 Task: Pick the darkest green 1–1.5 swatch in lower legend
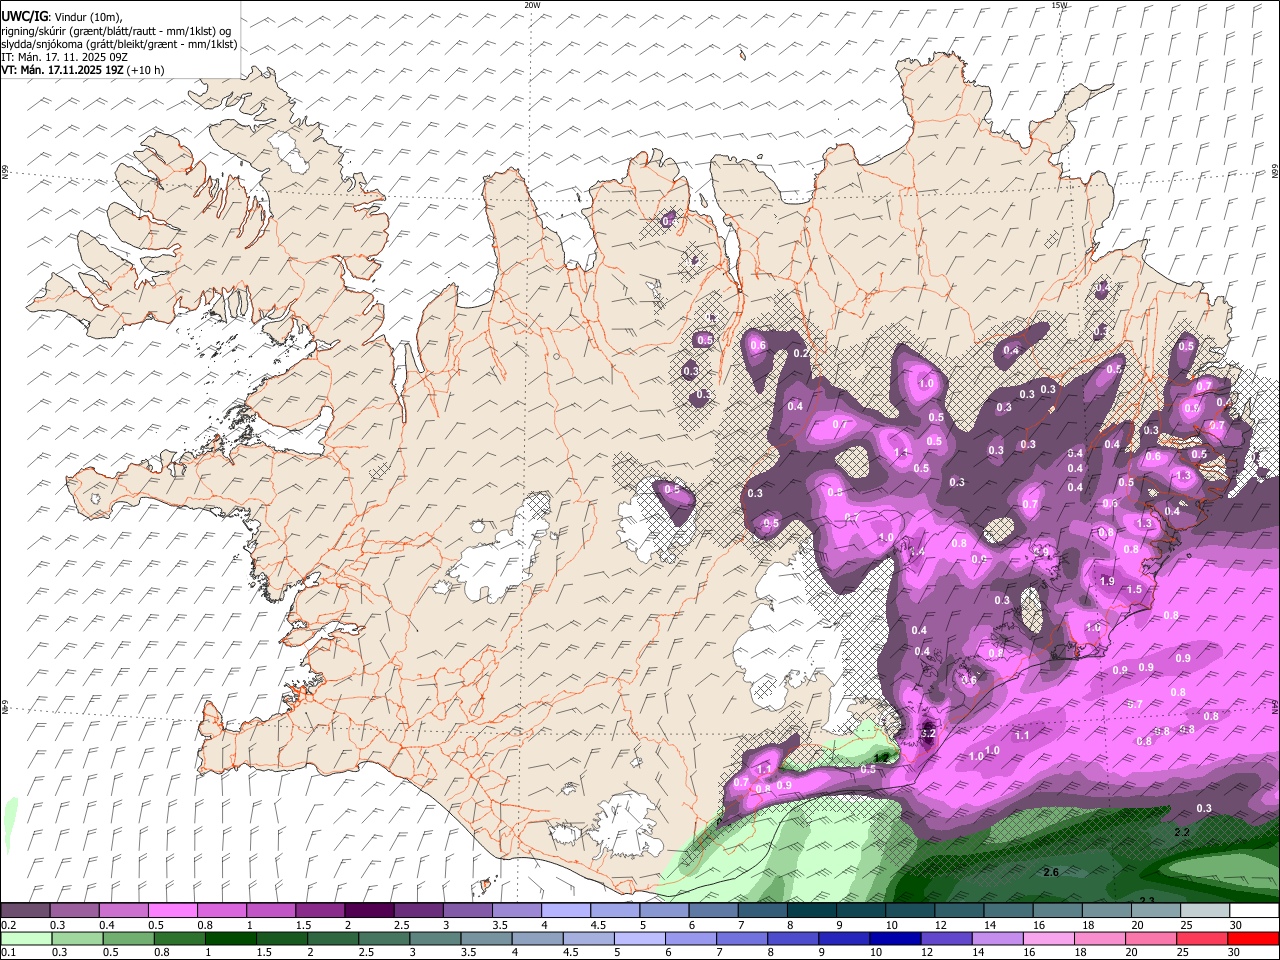231,938
